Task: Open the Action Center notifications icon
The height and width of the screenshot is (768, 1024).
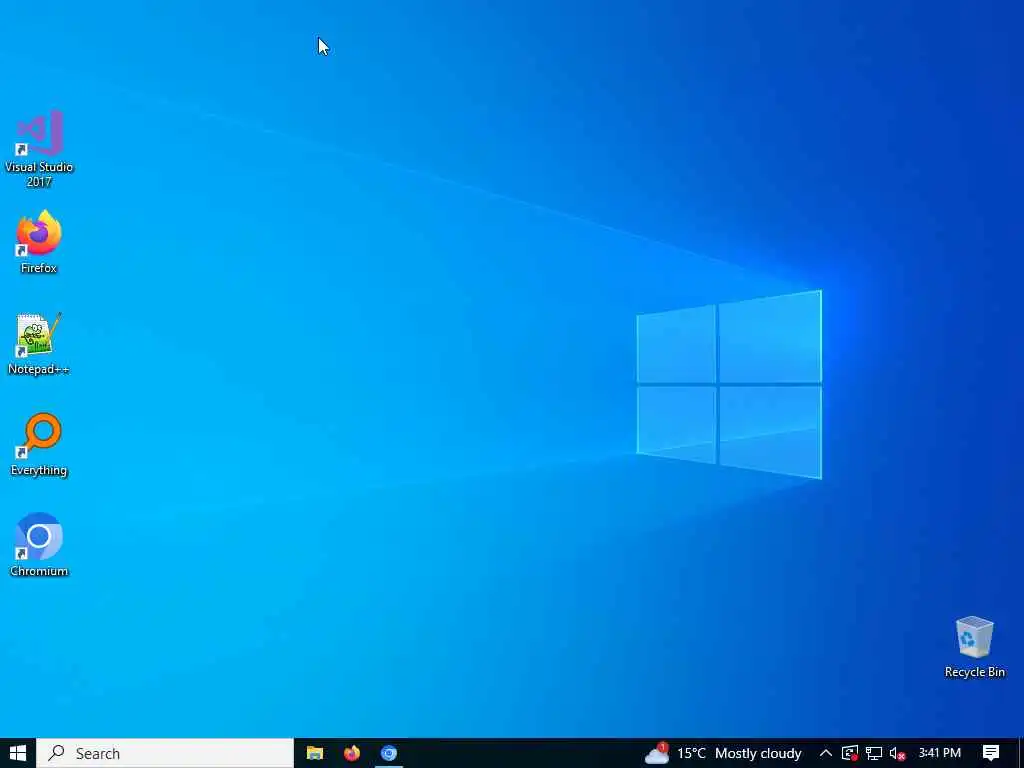Action: click(x=991, y=753)
